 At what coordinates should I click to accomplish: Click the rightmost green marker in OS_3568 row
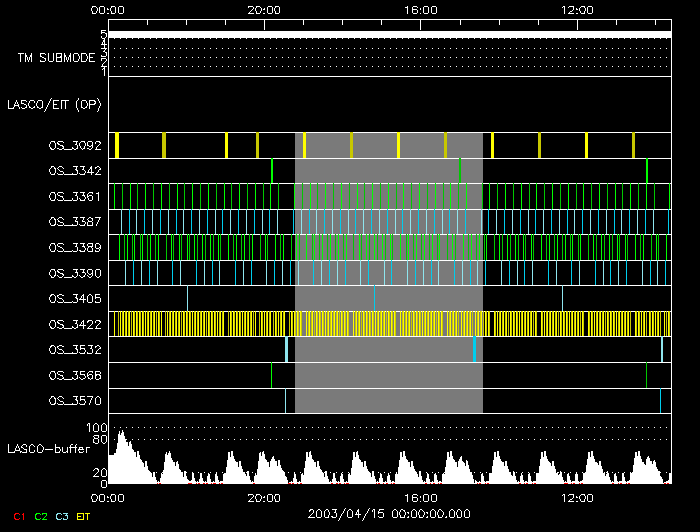pos(646,375)
